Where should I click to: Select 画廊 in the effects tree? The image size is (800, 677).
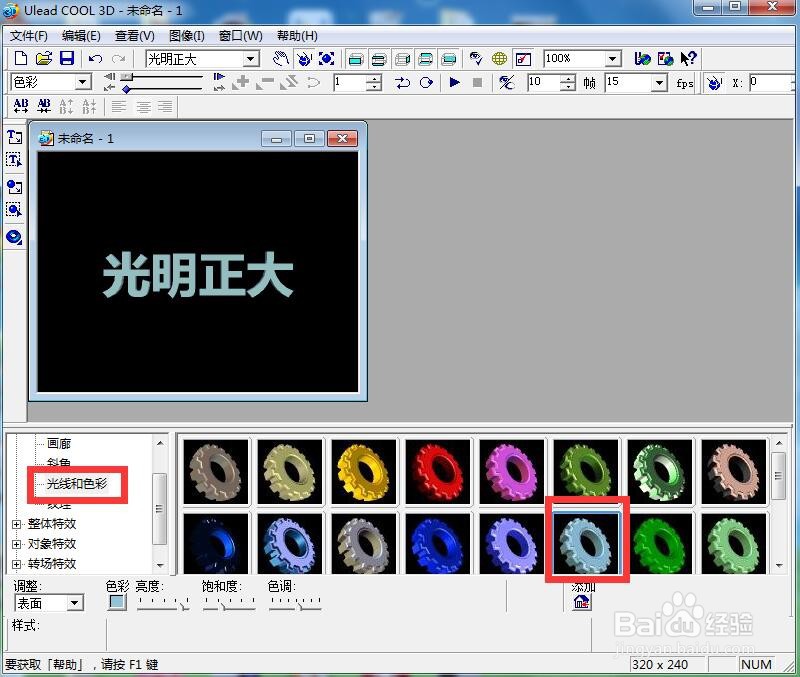(x=59, y=443)
